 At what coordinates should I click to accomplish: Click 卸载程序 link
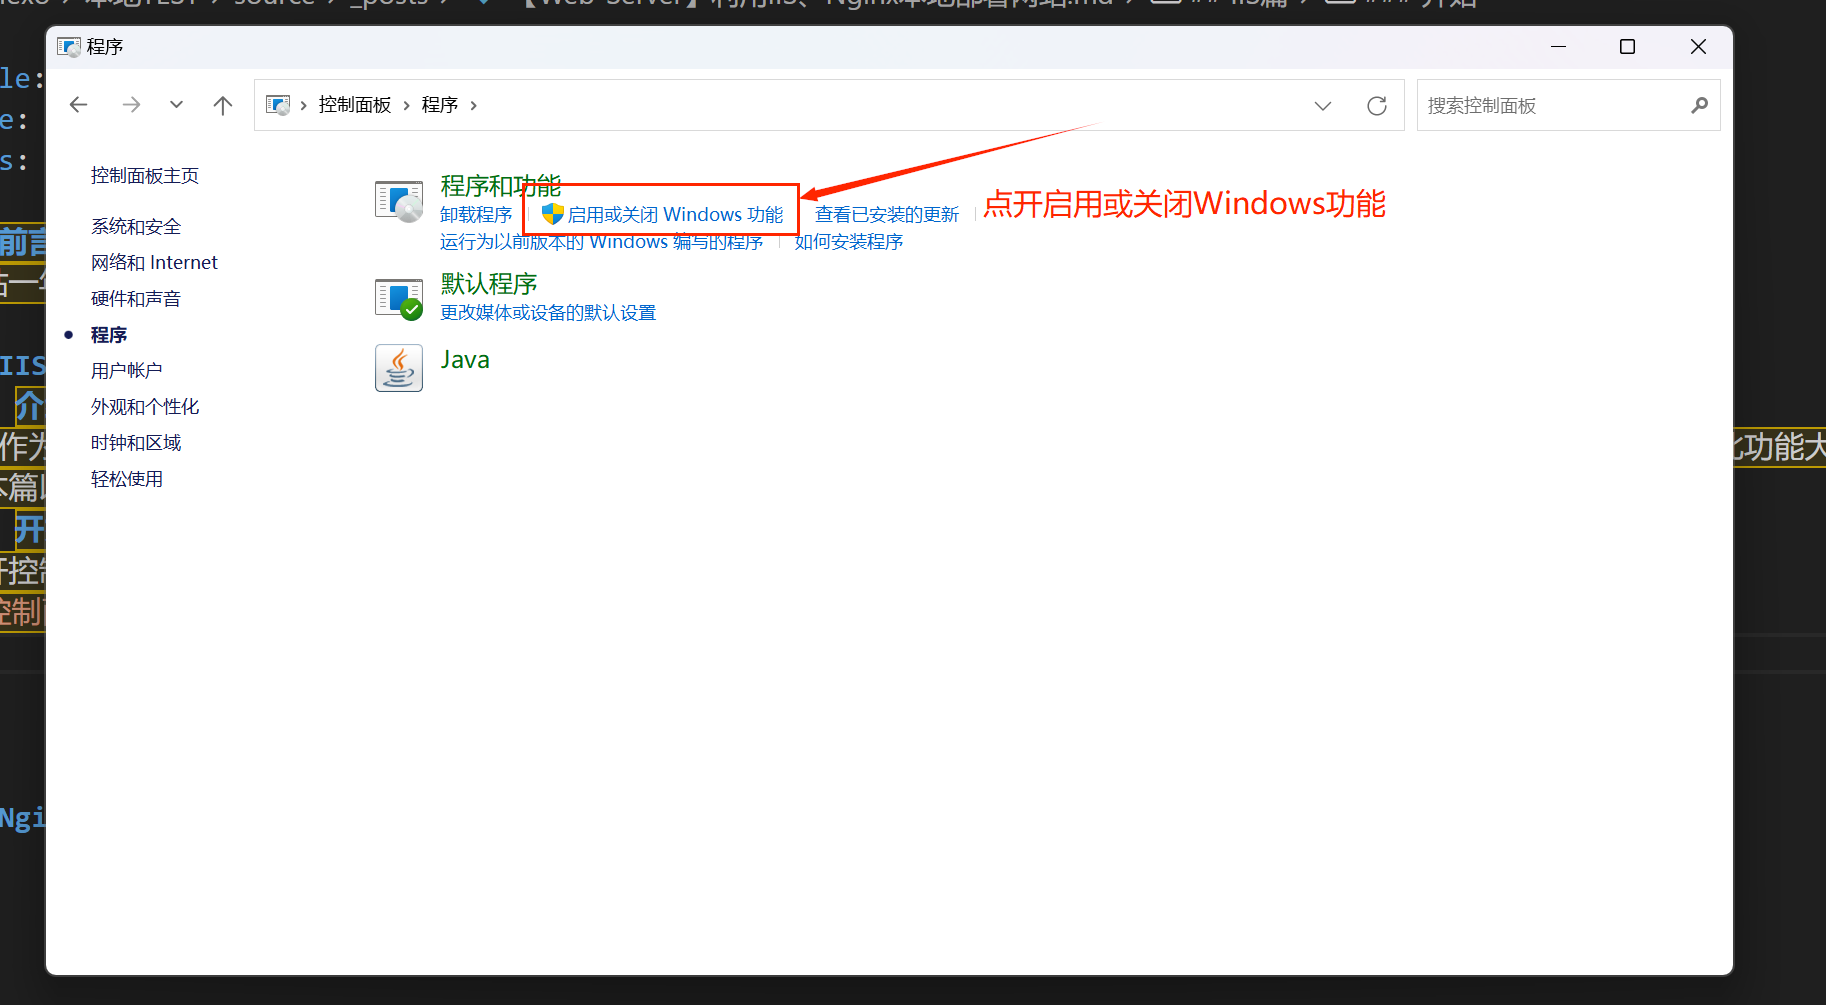pos(476,215)
